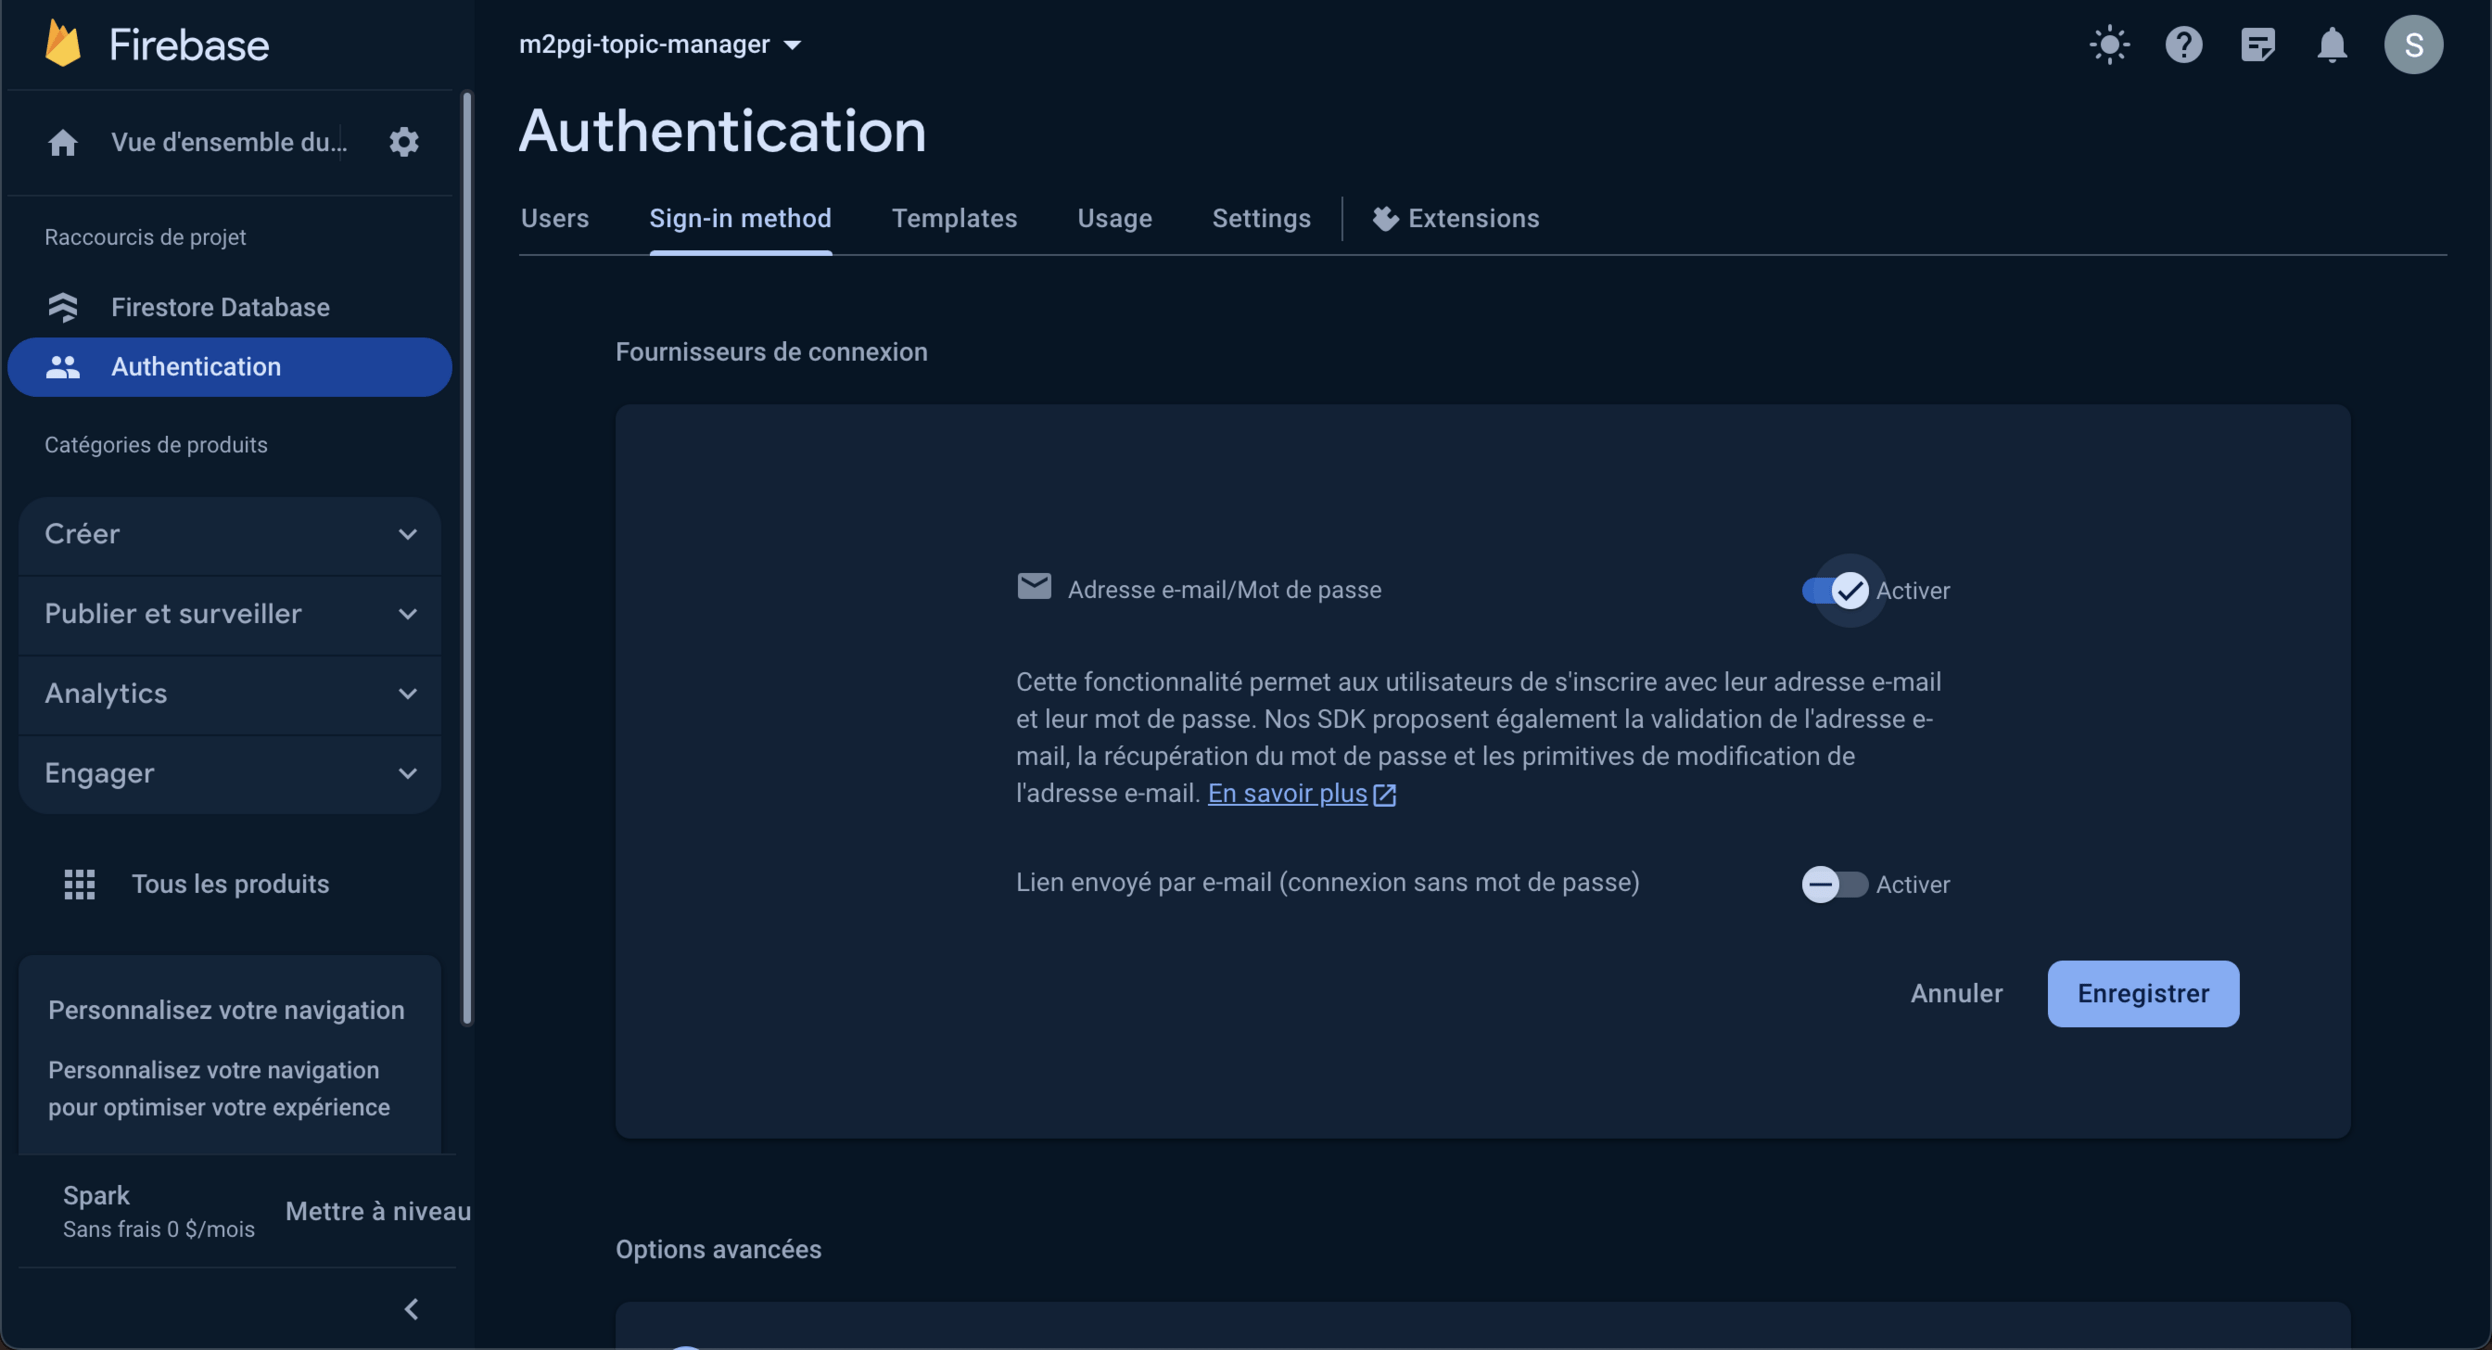Open project settings gear icon
The image size is (2492, 1350).
coord(403,142)
